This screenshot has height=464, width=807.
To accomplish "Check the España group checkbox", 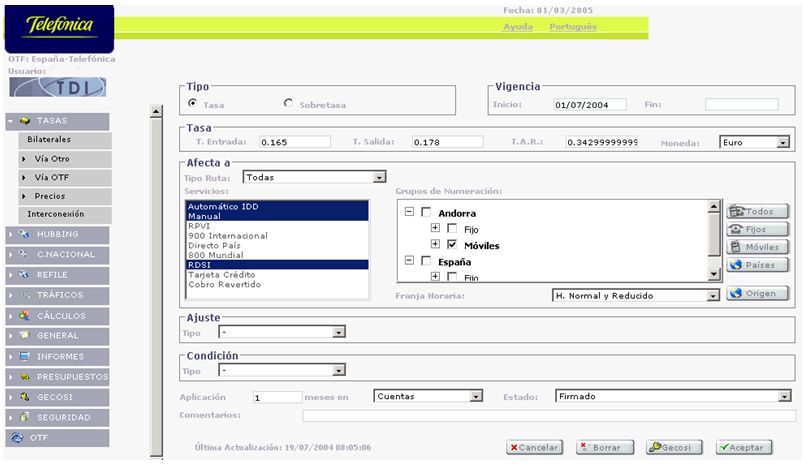I will tap(426, 261).
